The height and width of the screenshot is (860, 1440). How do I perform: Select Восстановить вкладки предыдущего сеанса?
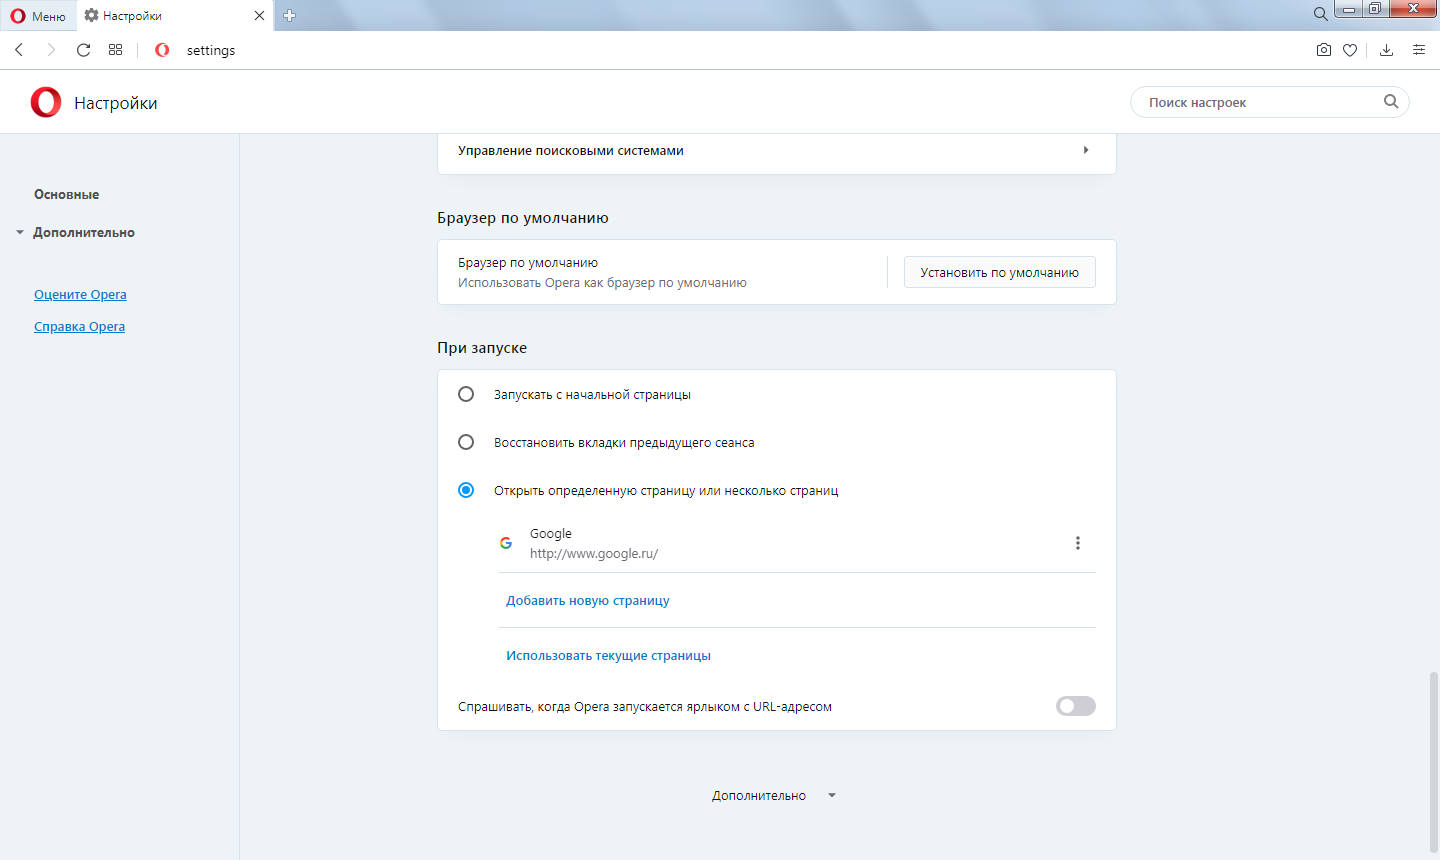(466, 442)
